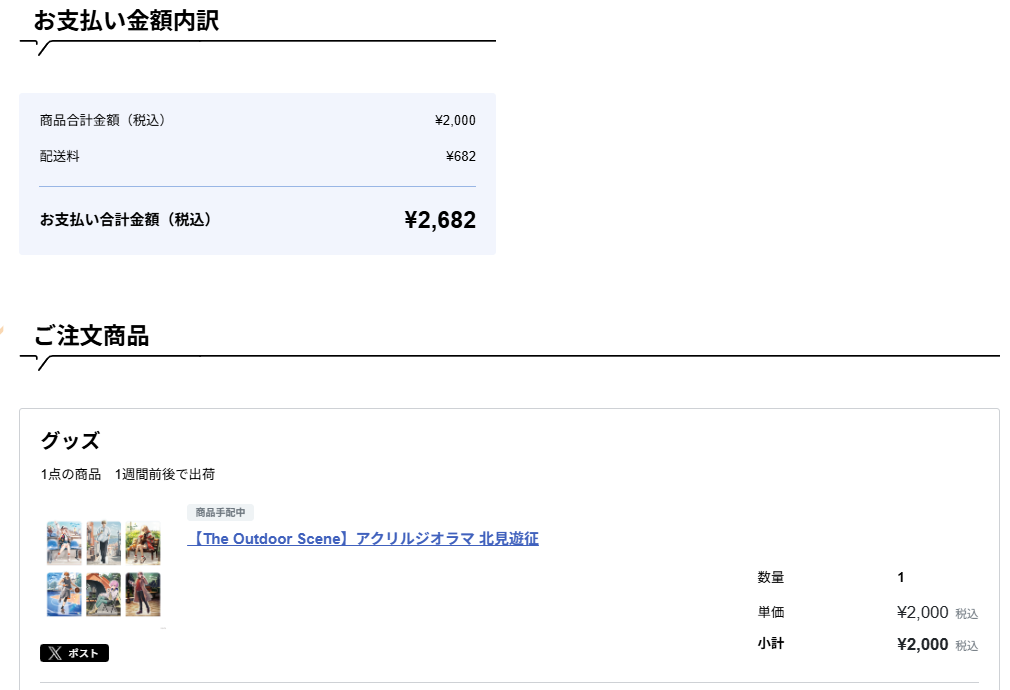Viewport: 1010px width, 690px height.
Task: Click the 1週間前後で出荷 shipping estimate text
Action: tap(165, 474)
